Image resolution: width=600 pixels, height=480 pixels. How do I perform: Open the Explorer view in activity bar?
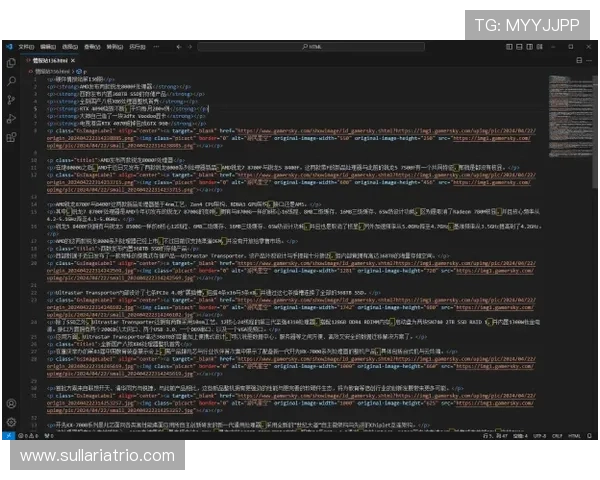(11, 63)
